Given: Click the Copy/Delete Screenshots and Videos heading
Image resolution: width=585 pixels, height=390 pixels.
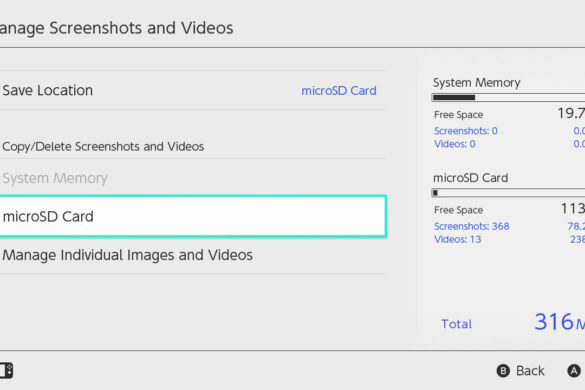Looking at the screenshot, I should click(x=103, y=146).
